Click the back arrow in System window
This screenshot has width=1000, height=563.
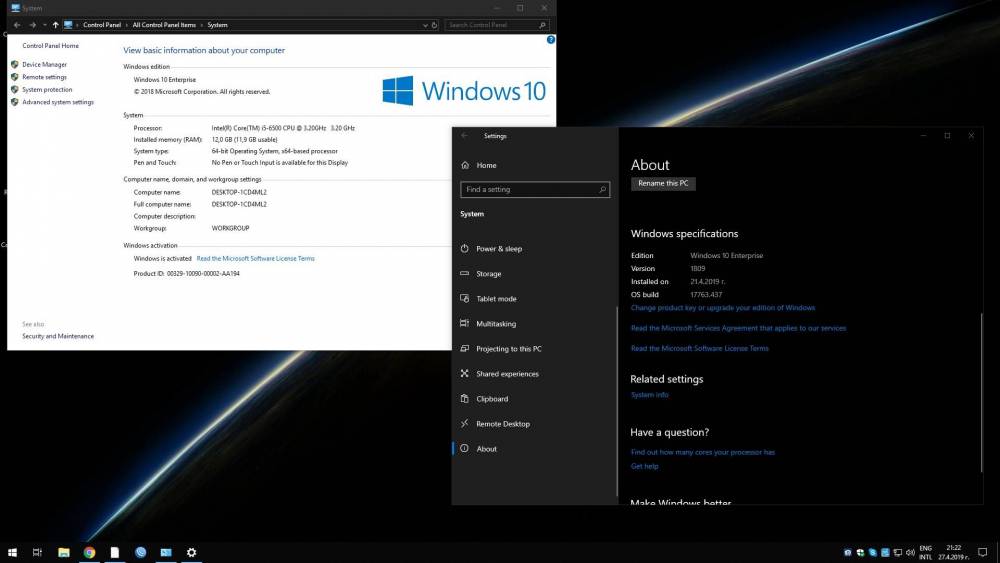click(17, 25)
